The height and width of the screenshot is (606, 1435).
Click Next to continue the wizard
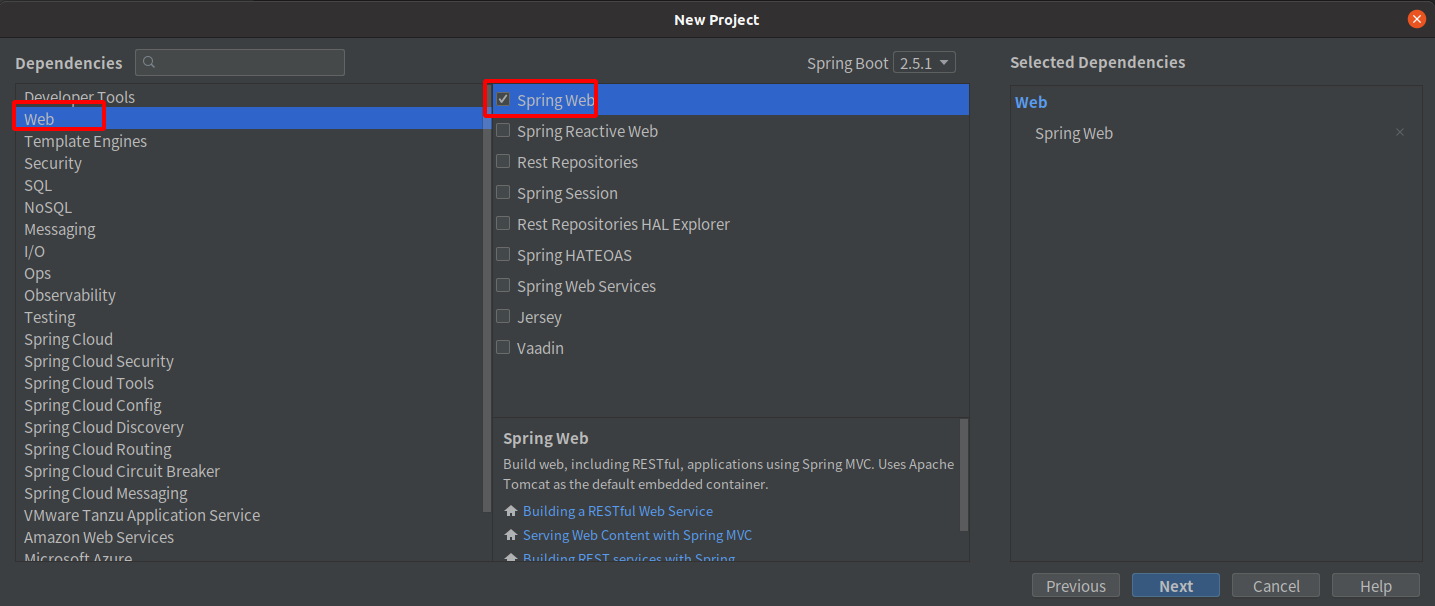point(1176,586)
